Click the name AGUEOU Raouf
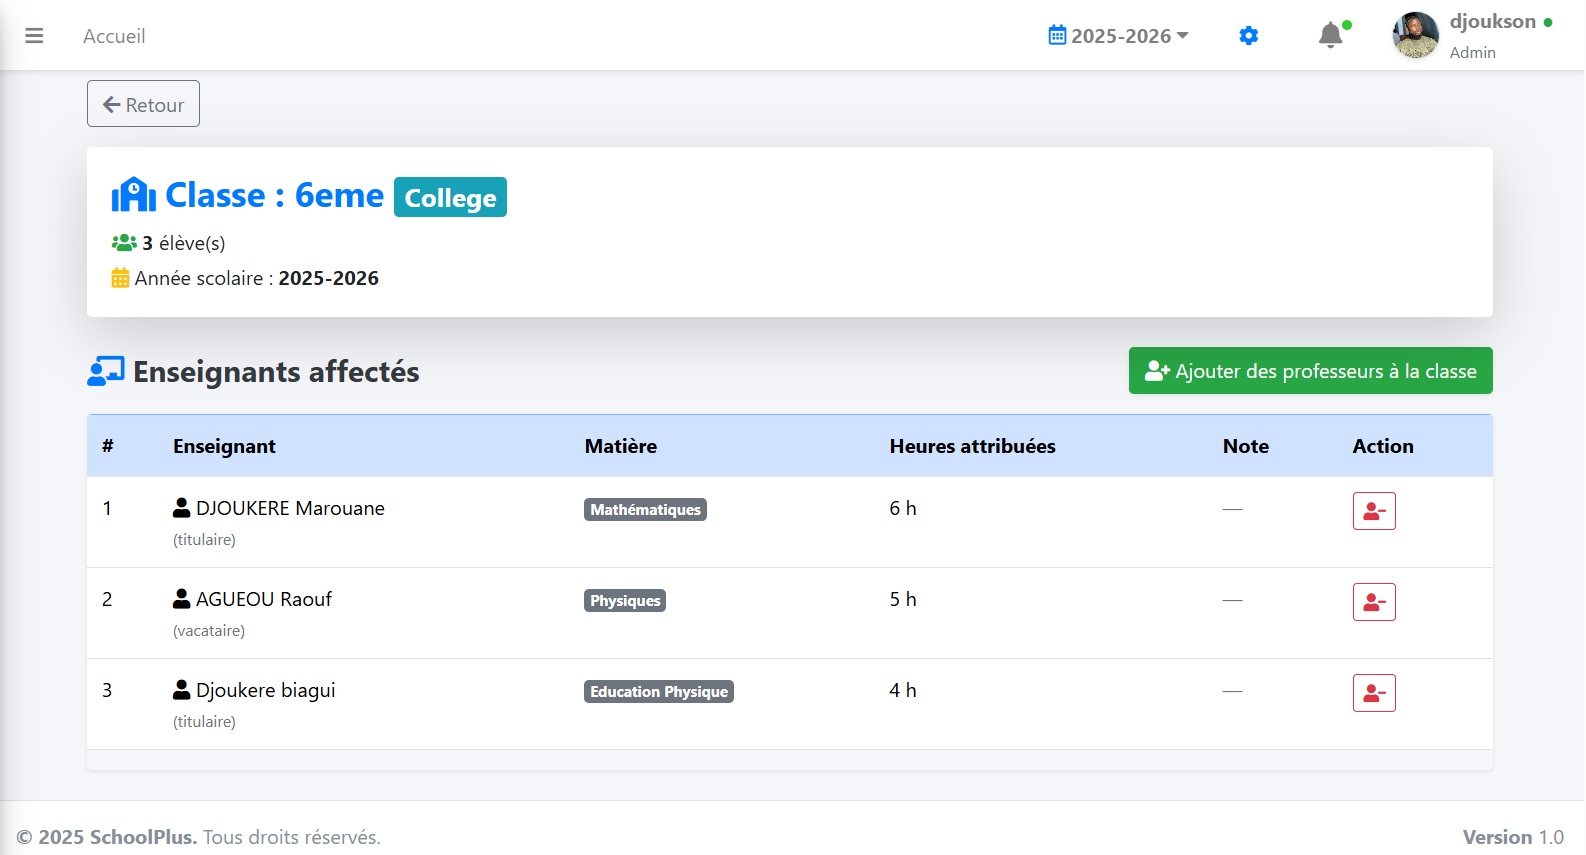The height and width of the screenshot is (855, 1586). point(264,599)
